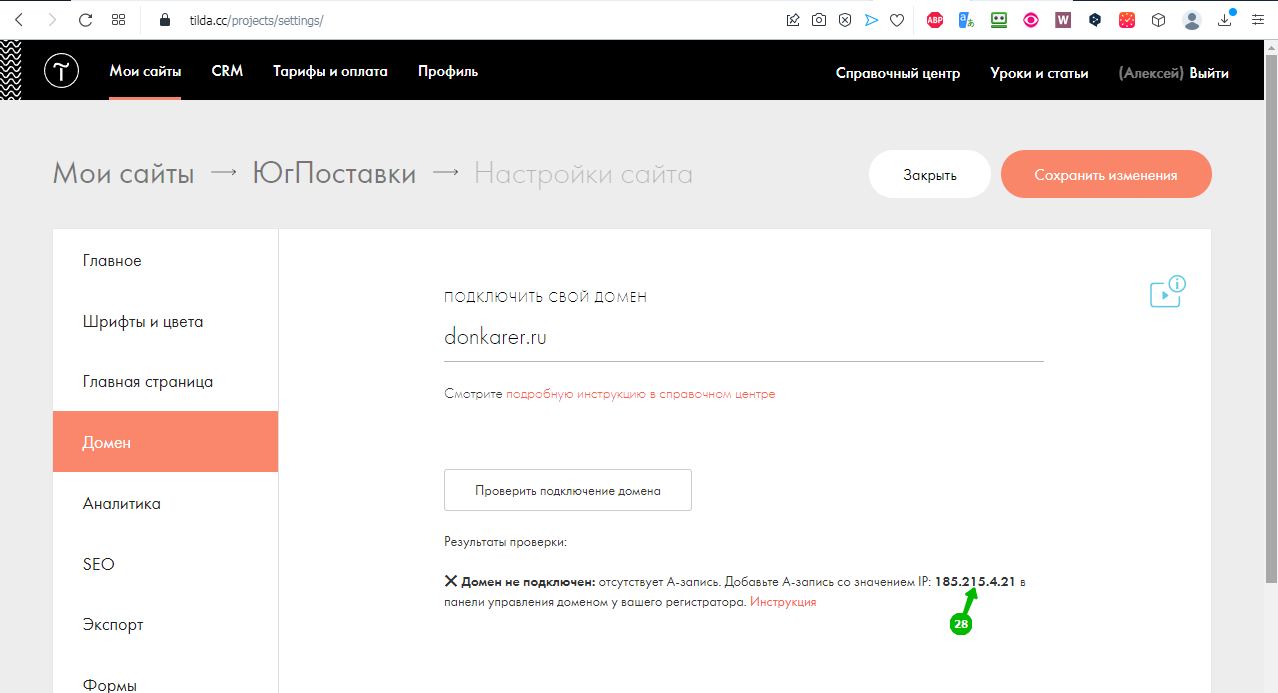Open the extensions cube icon
Screen dimensions: 1278x693
[x=1158, y=19]
